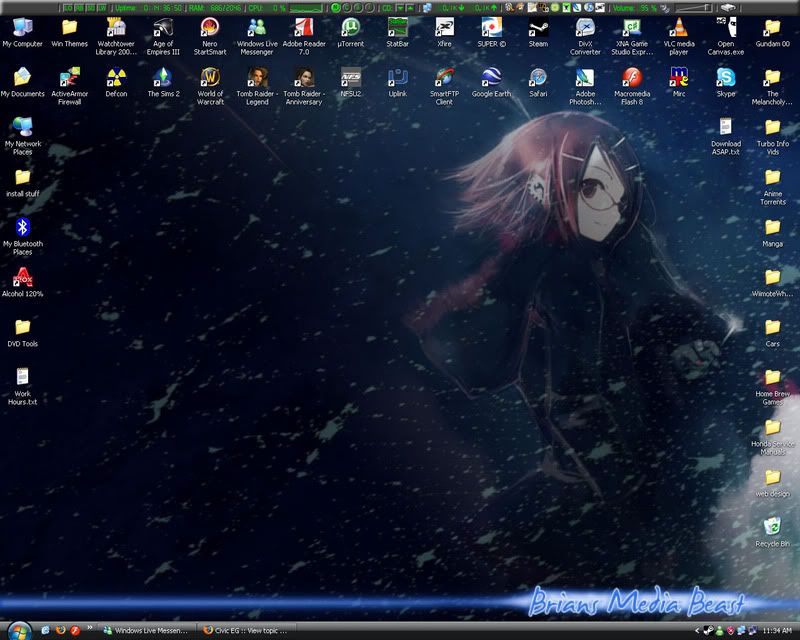Open Download ASAP.txt file
Screen dimensions: 800x640
pos(726,136)
